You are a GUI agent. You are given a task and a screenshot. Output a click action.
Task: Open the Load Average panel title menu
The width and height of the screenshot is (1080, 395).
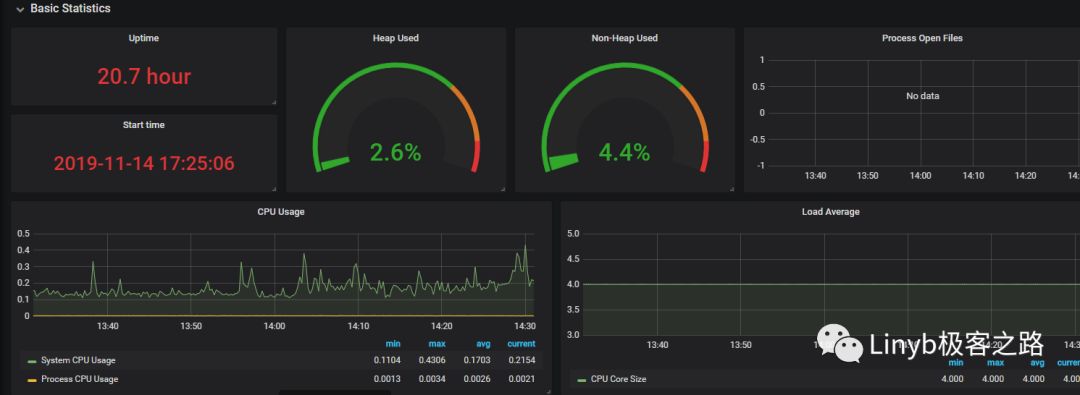[831, 212]
